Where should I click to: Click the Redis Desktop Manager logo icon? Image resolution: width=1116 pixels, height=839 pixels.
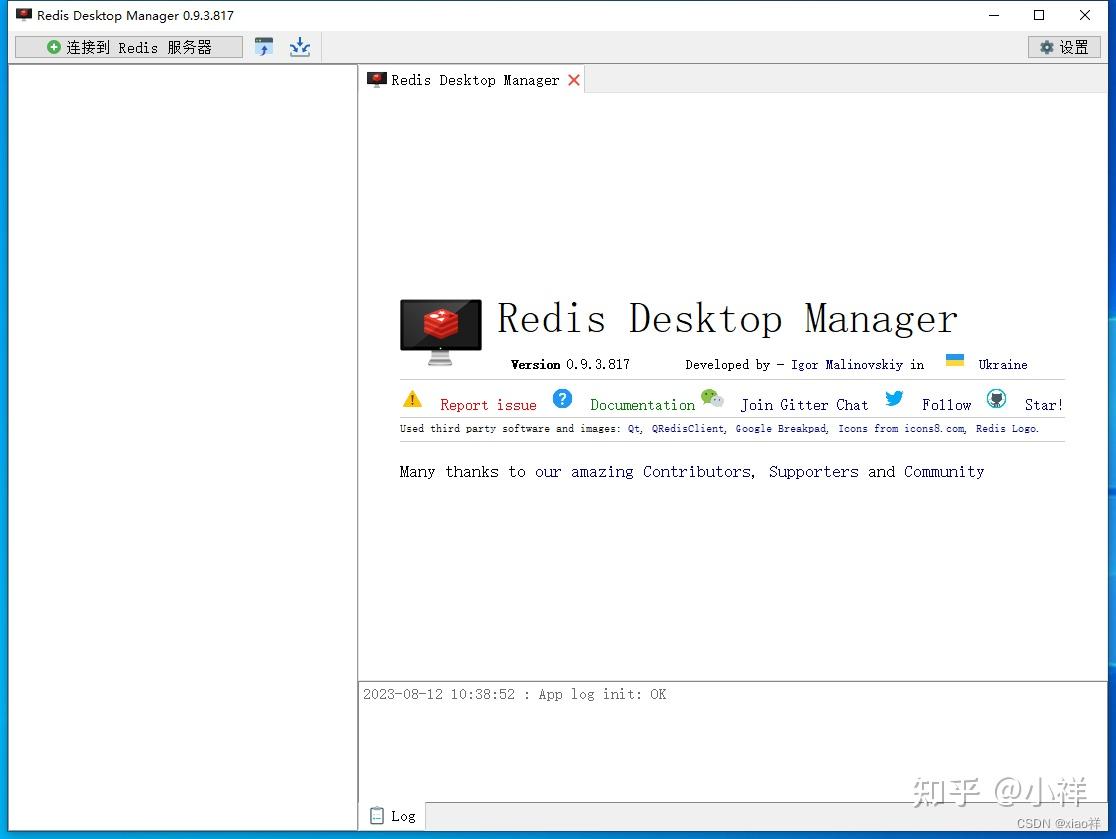coord(440,330)
